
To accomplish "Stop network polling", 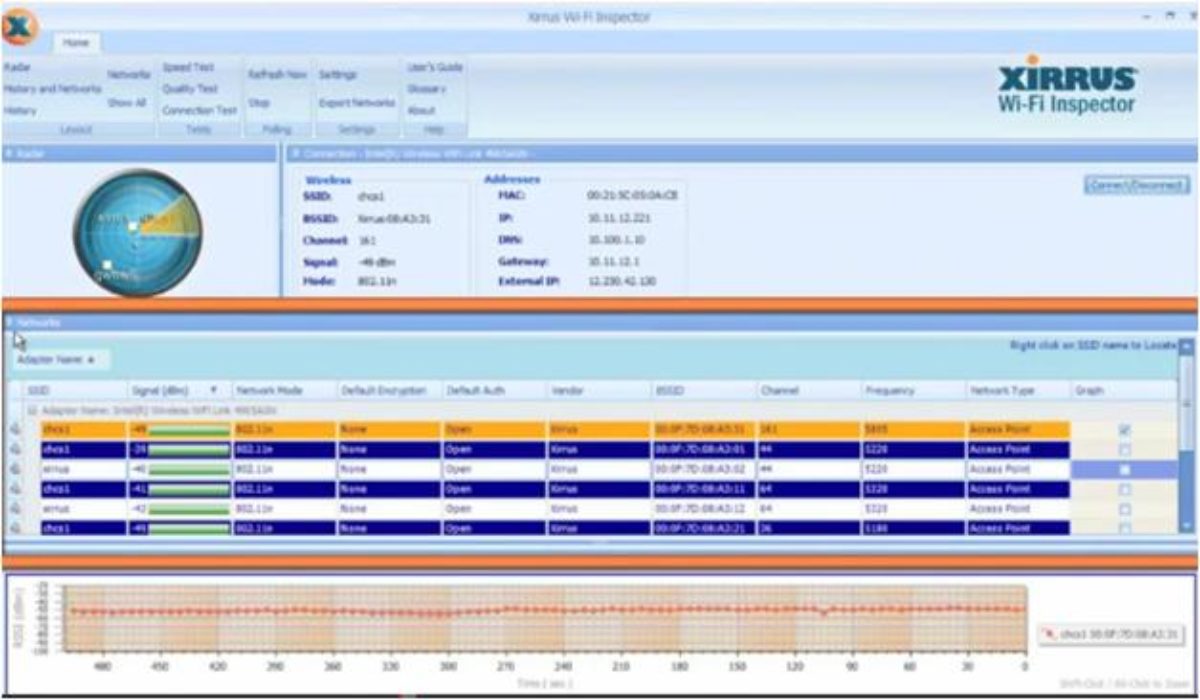I will pyautogui.click(x=258, y=102).
